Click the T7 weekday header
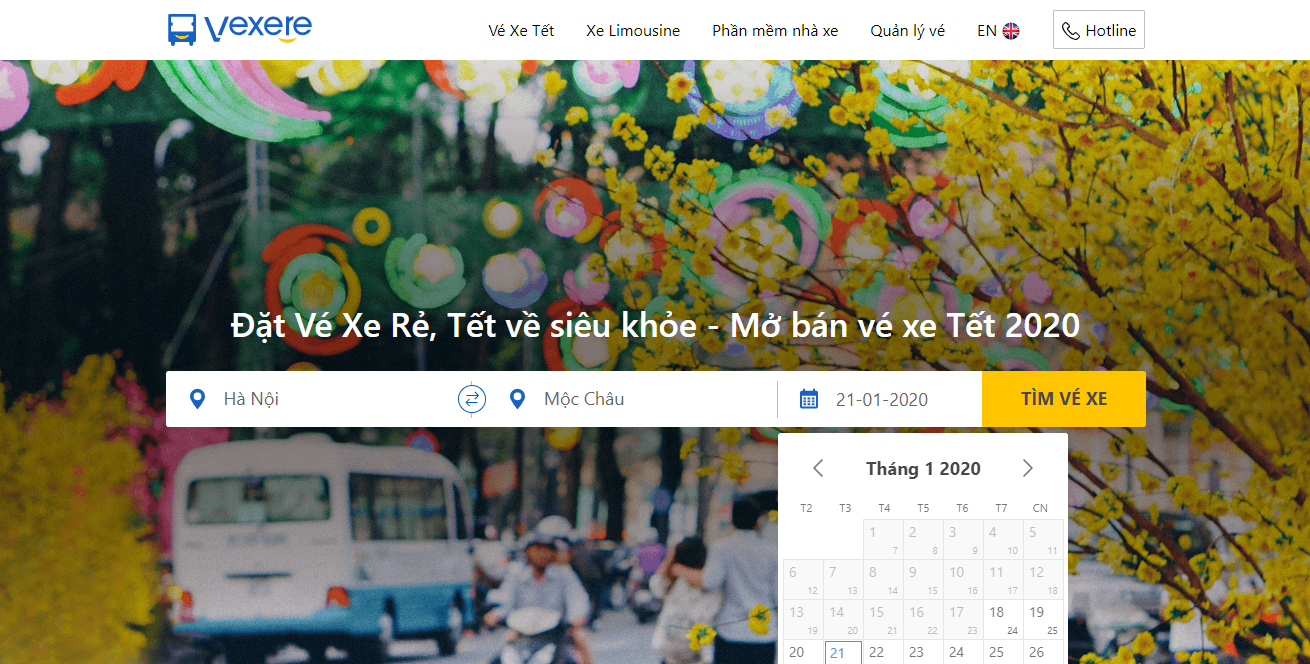 tap(1001, 508)
